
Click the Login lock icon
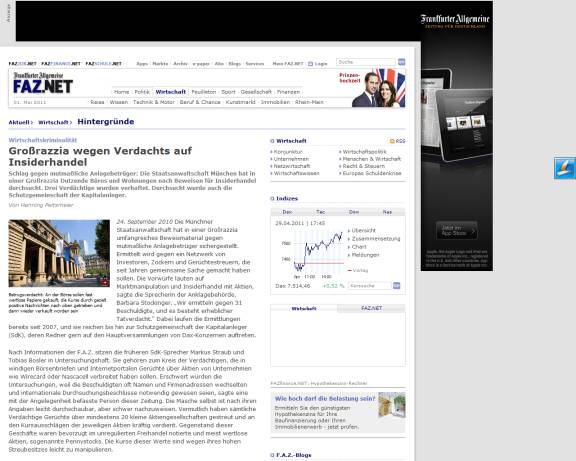pos(310,64)
